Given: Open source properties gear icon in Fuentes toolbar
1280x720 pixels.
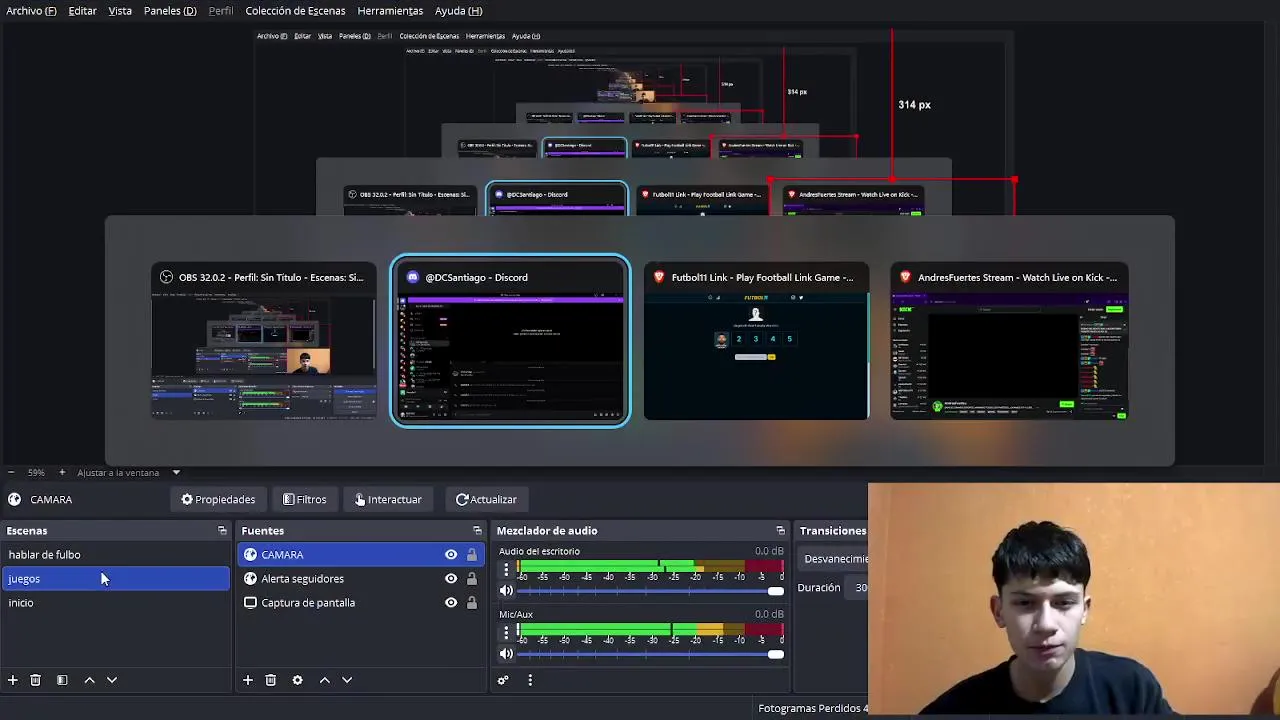Looking at the screenshot, I should coord(297,680).
